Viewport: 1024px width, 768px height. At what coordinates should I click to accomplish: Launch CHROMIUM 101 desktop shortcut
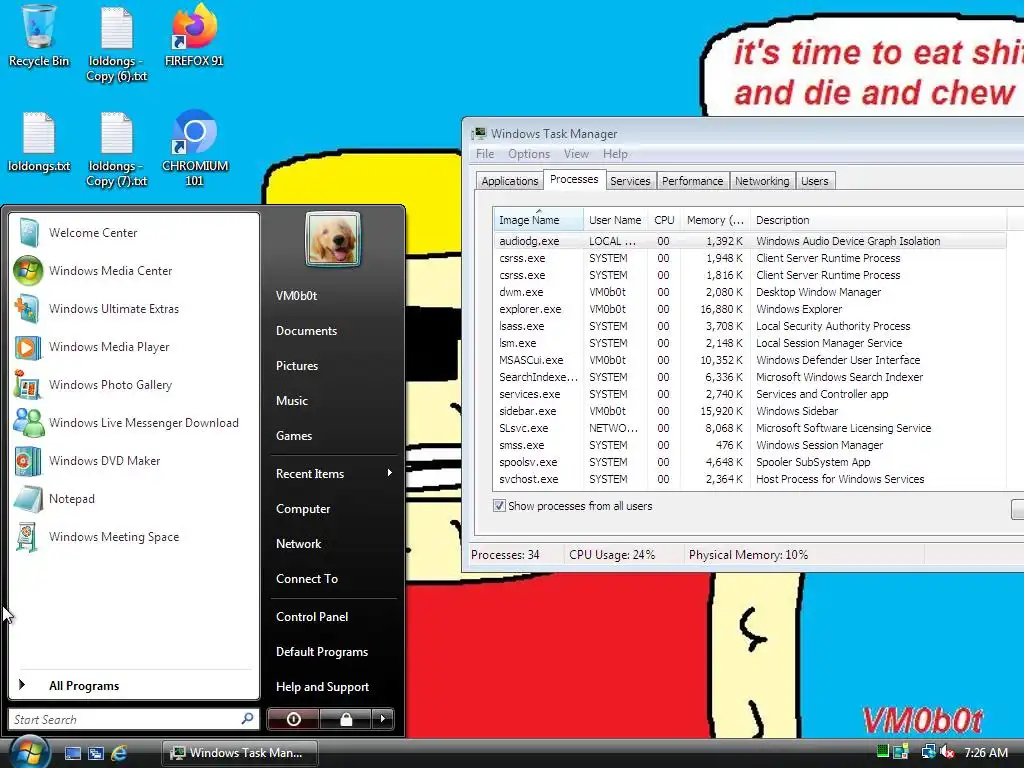point(195,149)
